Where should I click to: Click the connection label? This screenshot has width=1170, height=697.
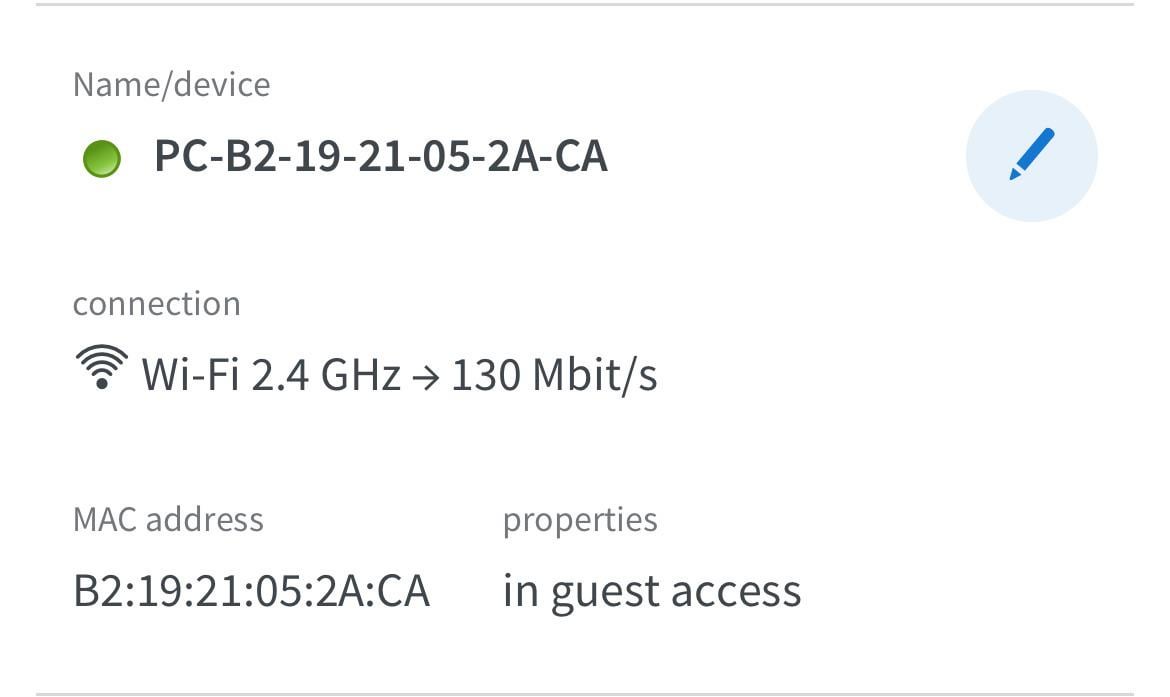156,303
